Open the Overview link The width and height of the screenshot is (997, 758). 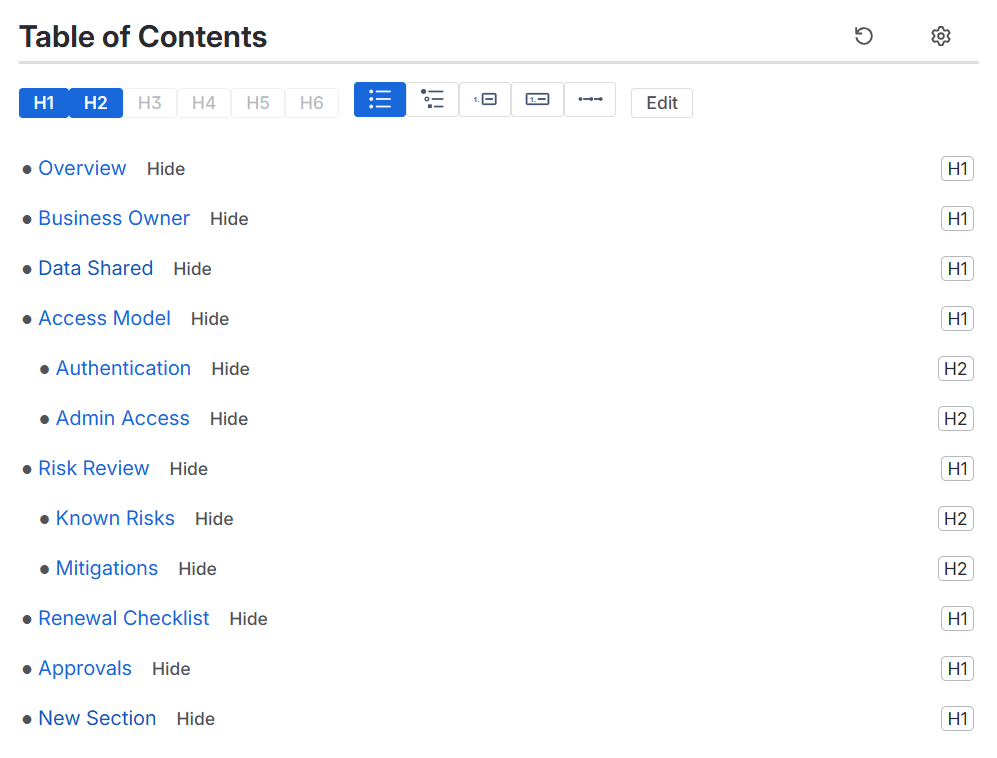(82, 169)
